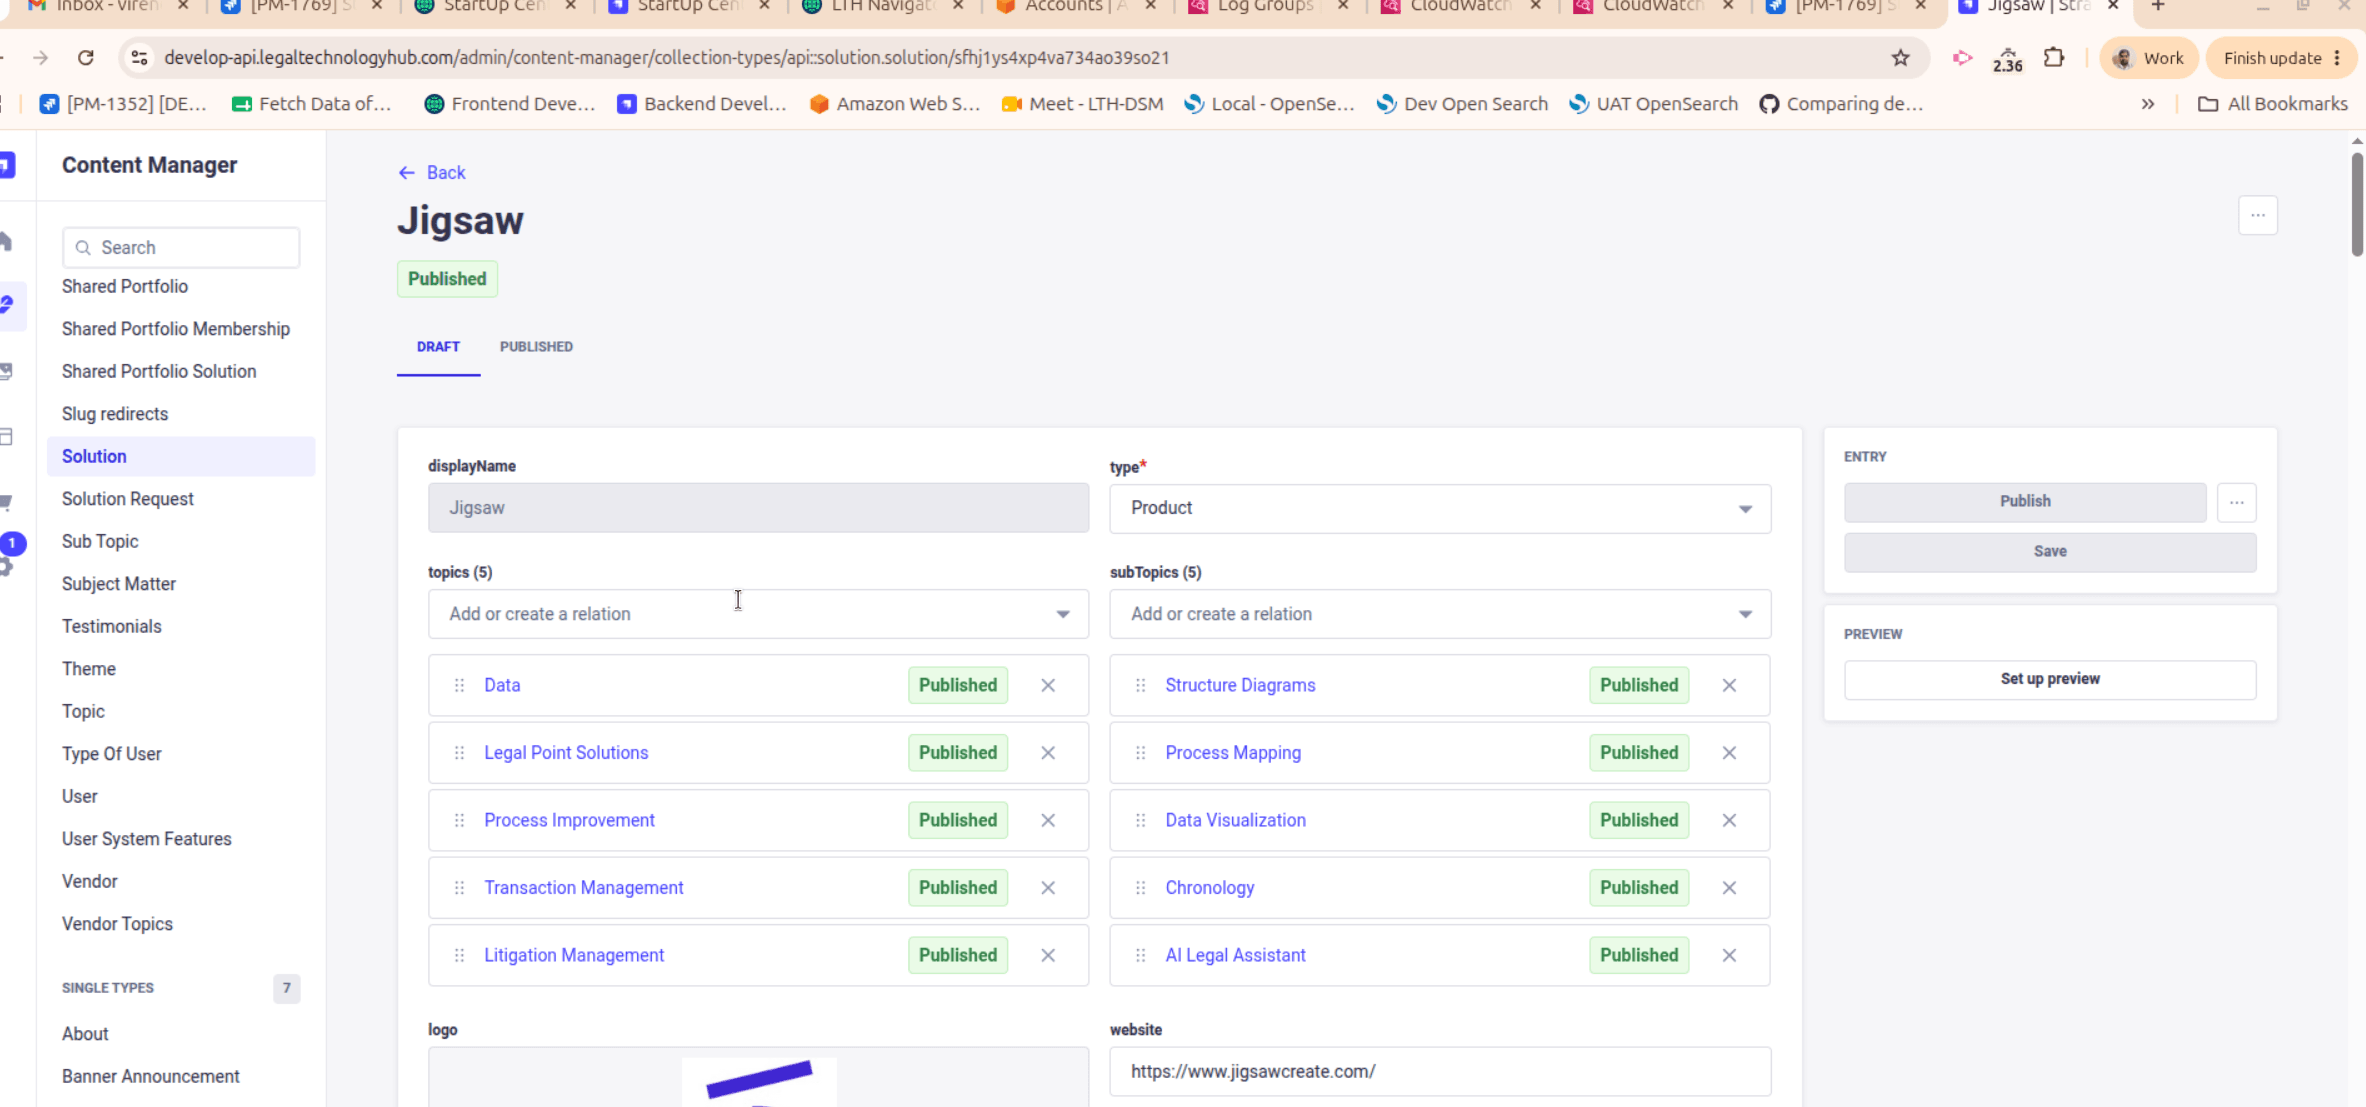Remove the Structure Diagrams subtopic

coord(1729,685)
